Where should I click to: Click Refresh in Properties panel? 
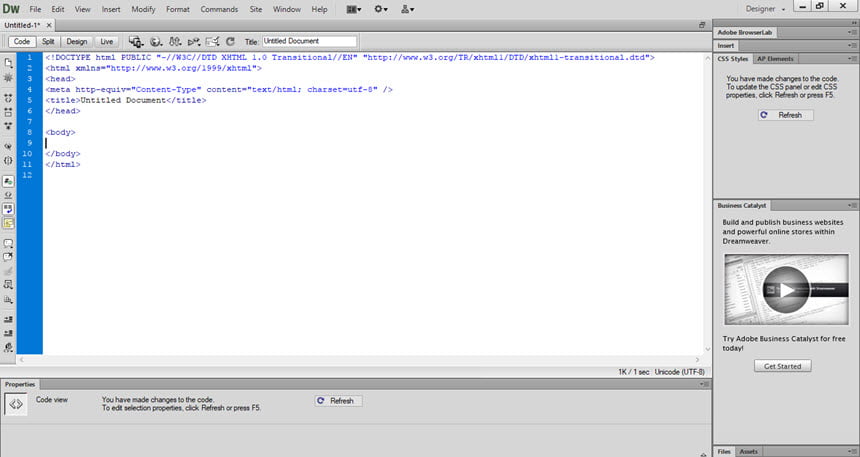click(x=338, y=401)
